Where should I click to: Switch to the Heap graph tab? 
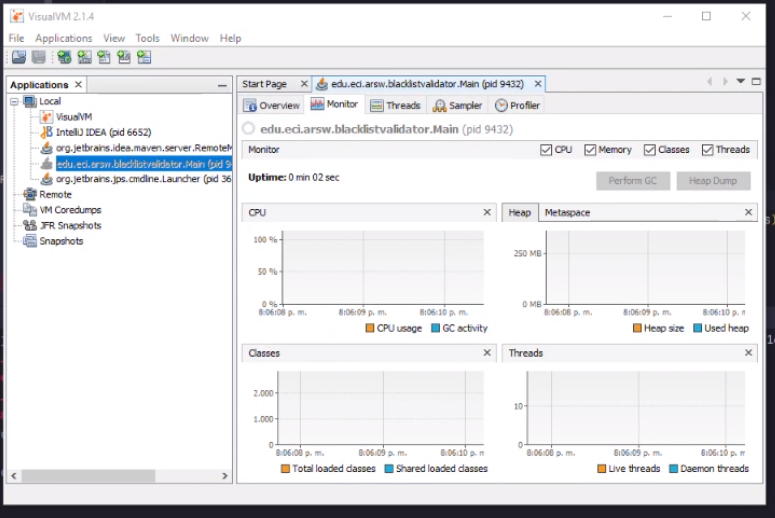tap(520, 213)
